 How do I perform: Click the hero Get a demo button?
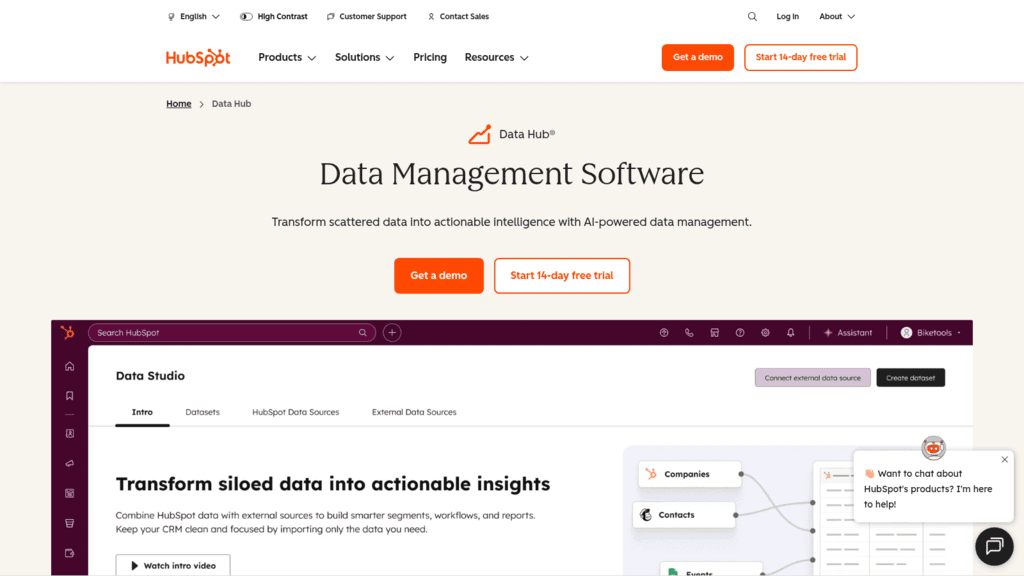coord(439,276)
